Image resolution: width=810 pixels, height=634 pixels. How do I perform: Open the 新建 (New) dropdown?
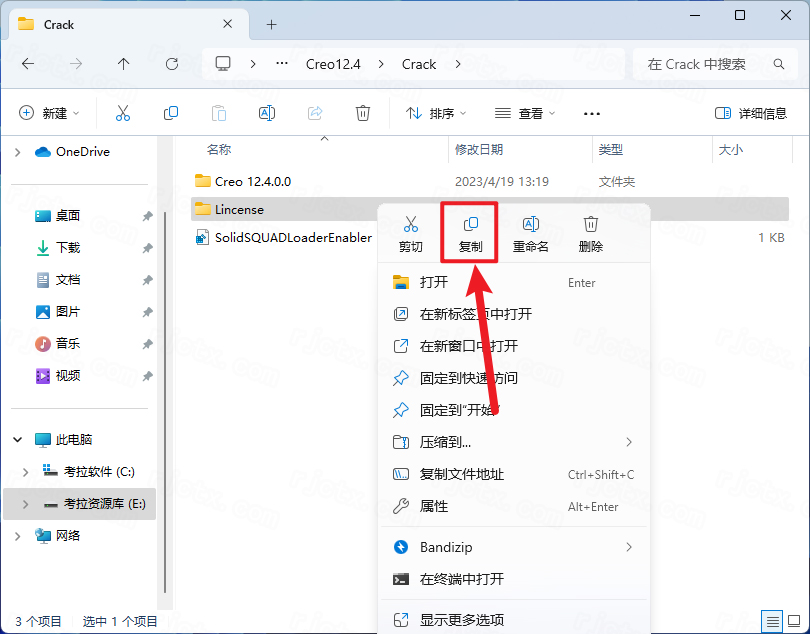click(49, 113)
